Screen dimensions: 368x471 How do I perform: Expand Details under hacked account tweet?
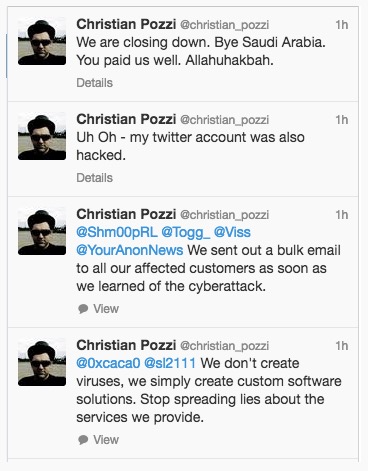94,178
